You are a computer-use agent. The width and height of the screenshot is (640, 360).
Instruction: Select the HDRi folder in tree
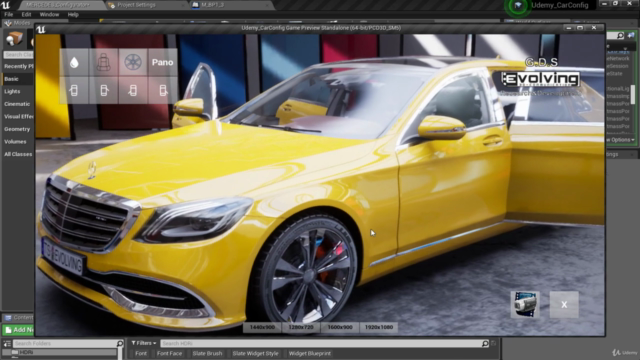point(26,352)
